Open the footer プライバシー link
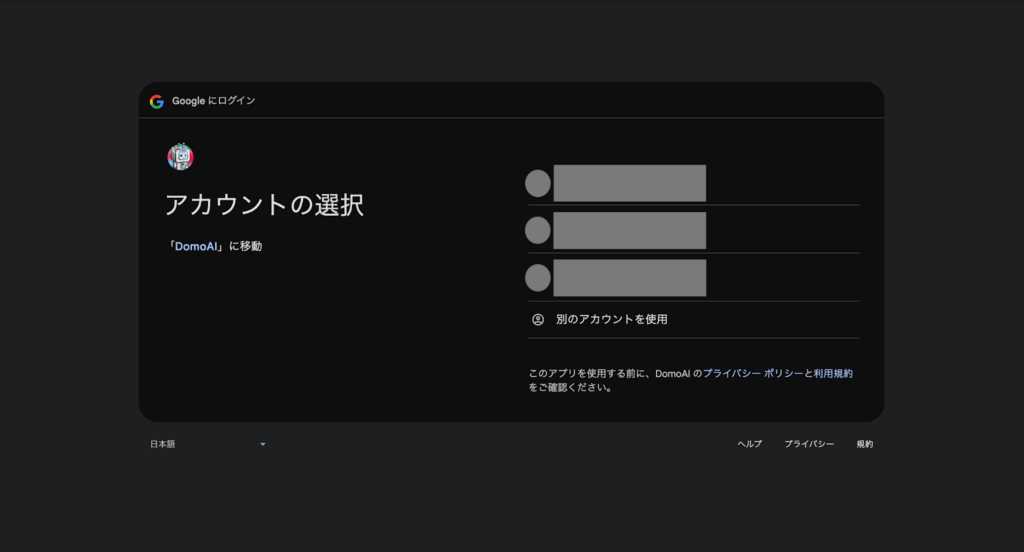The image size is (1024, 552). 808,444
